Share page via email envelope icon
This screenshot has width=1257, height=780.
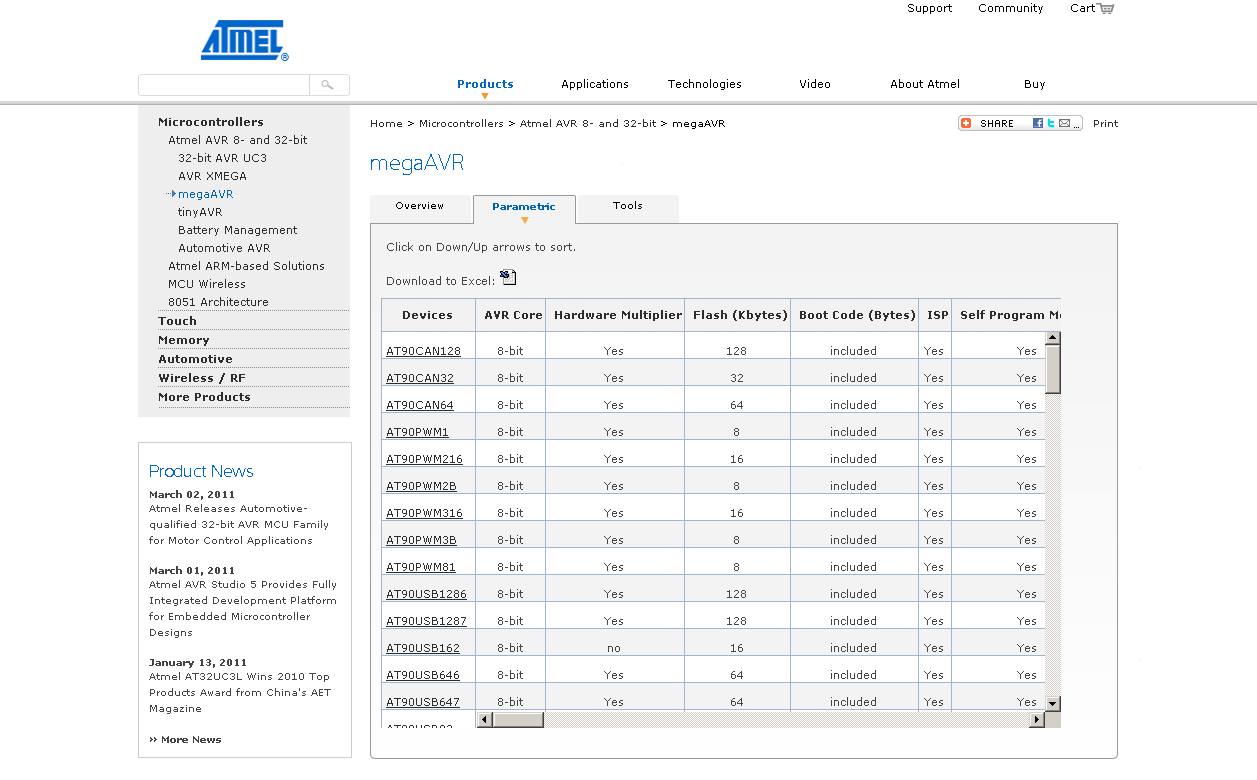(x=1064, y=124)
